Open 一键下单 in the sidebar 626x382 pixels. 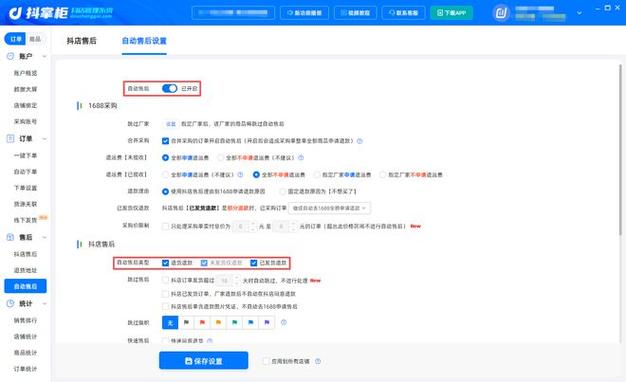point(25,155)
